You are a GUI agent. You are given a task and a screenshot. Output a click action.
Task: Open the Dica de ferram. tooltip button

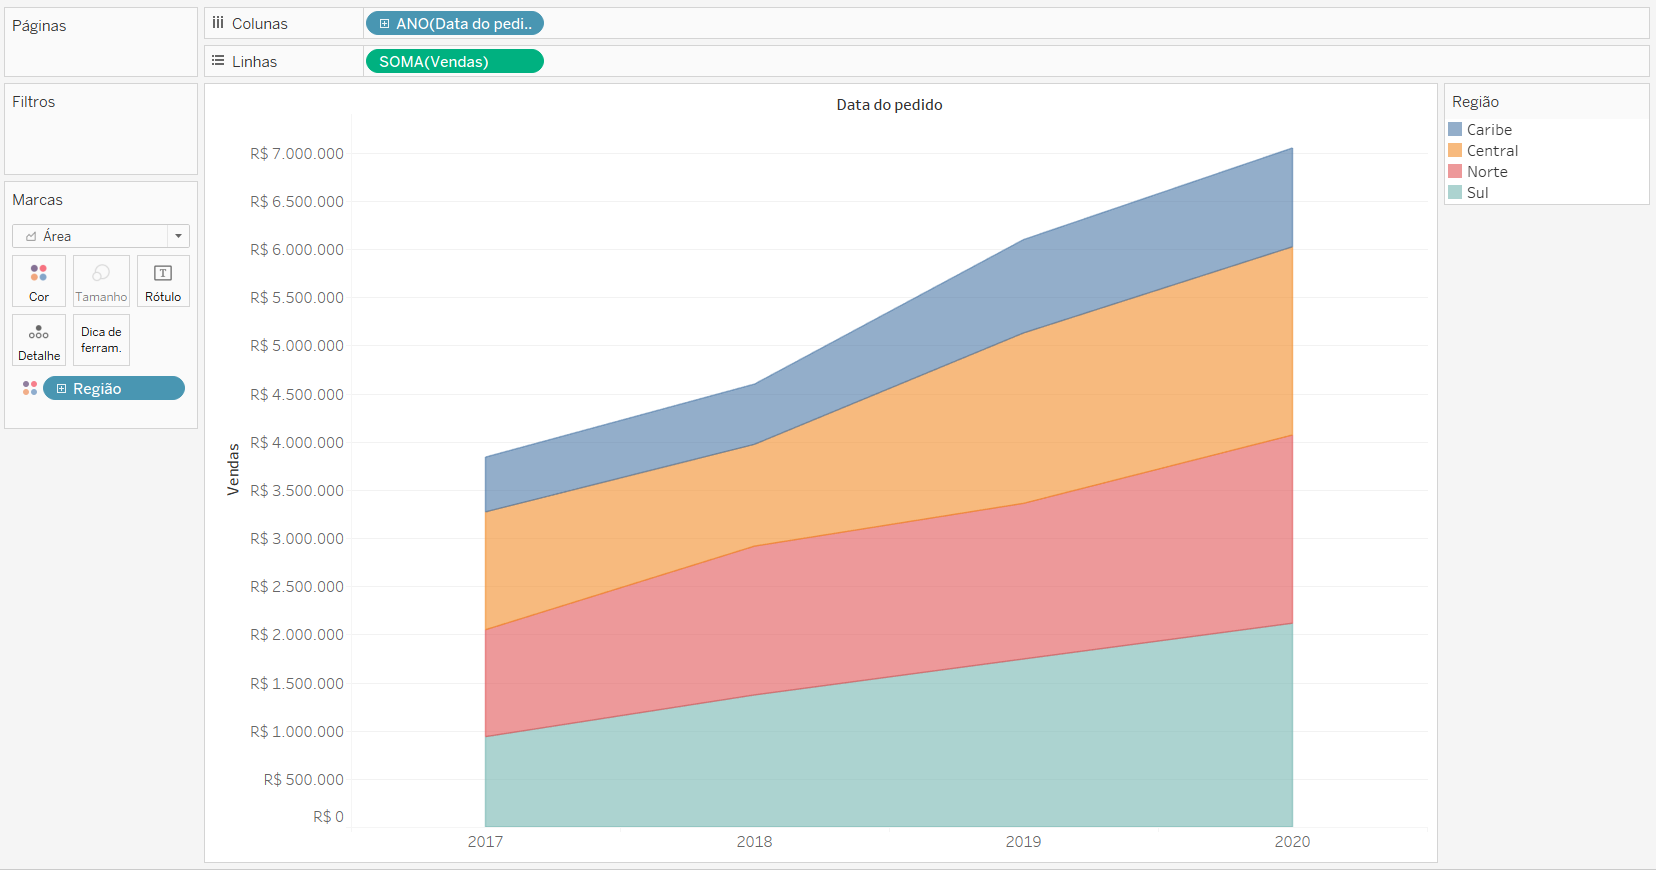[101, 340]
